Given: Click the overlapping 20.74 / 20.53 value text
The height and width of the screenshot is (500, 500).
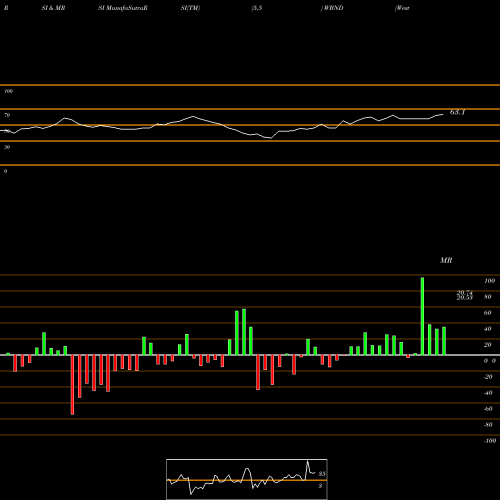Looking at the screenshot, I should tap(465, 295).
